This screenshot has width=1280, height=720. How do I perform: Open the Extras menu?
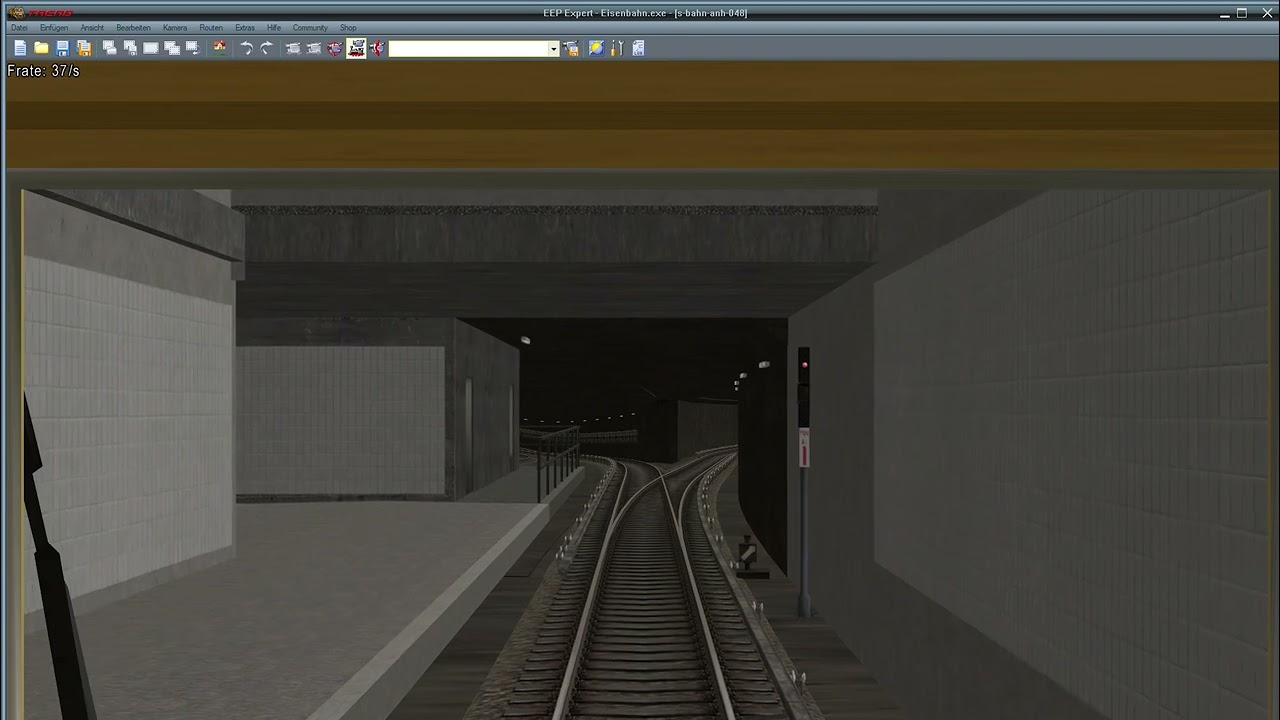coord(244,28)
